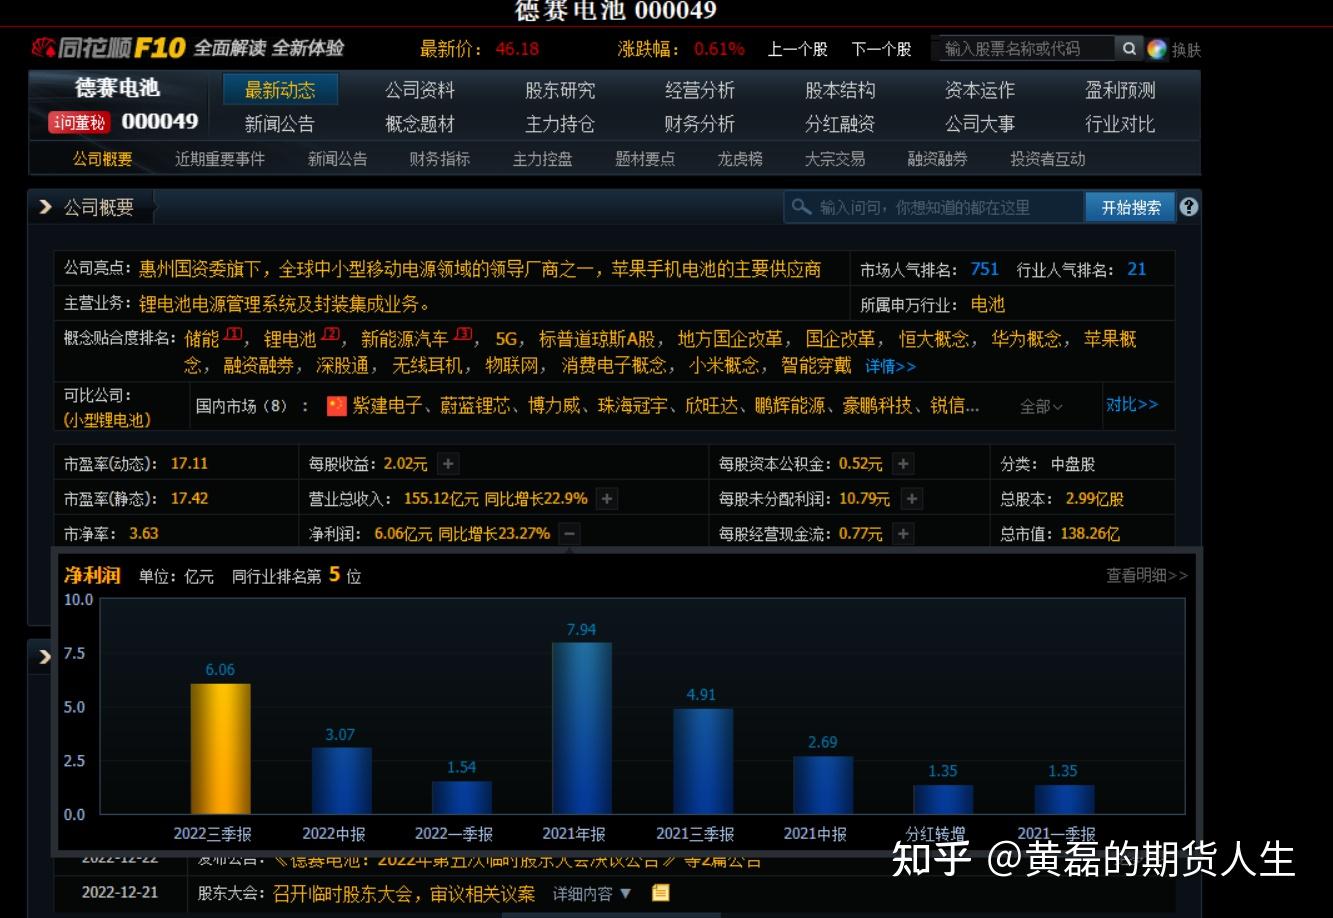Click the 电池 industry link

987,304
